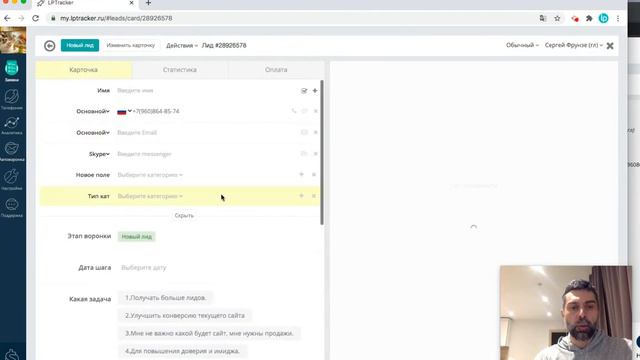Screen dimensions: 640x360
Task: Click the account avatar image at sidebar top
Action: [x=13, y=40]
